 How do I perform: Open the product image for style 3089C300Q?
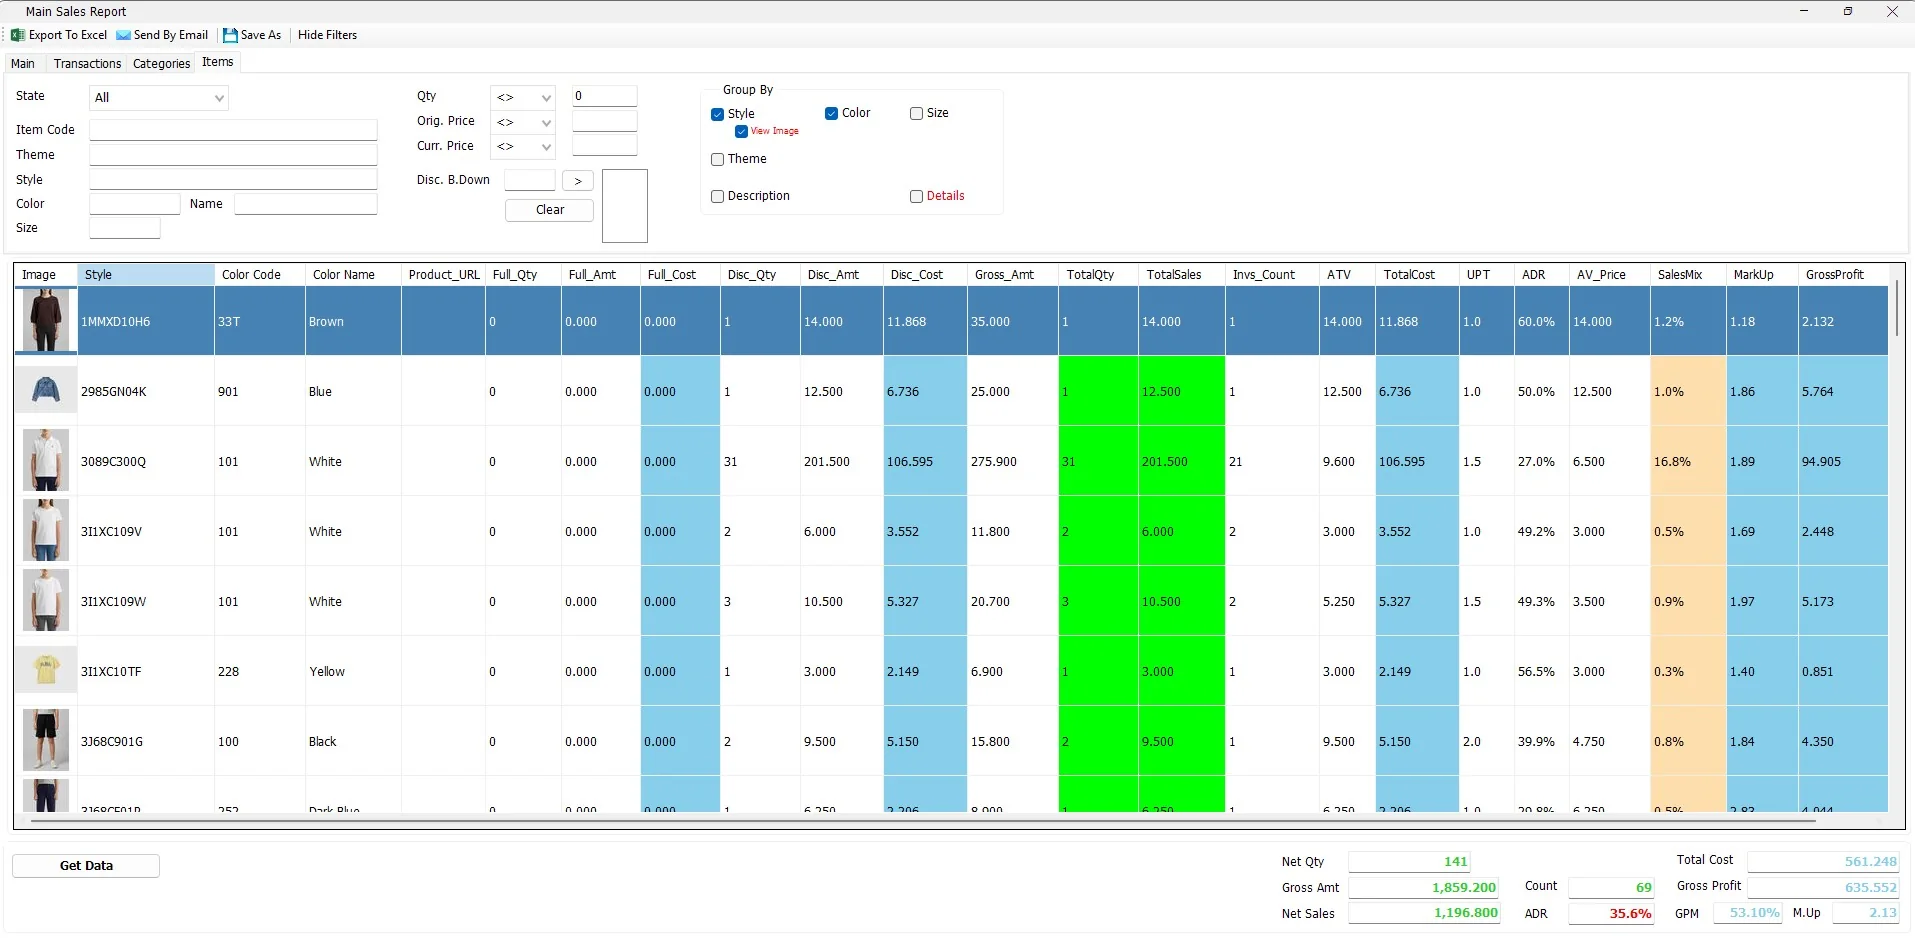[46, 460]
